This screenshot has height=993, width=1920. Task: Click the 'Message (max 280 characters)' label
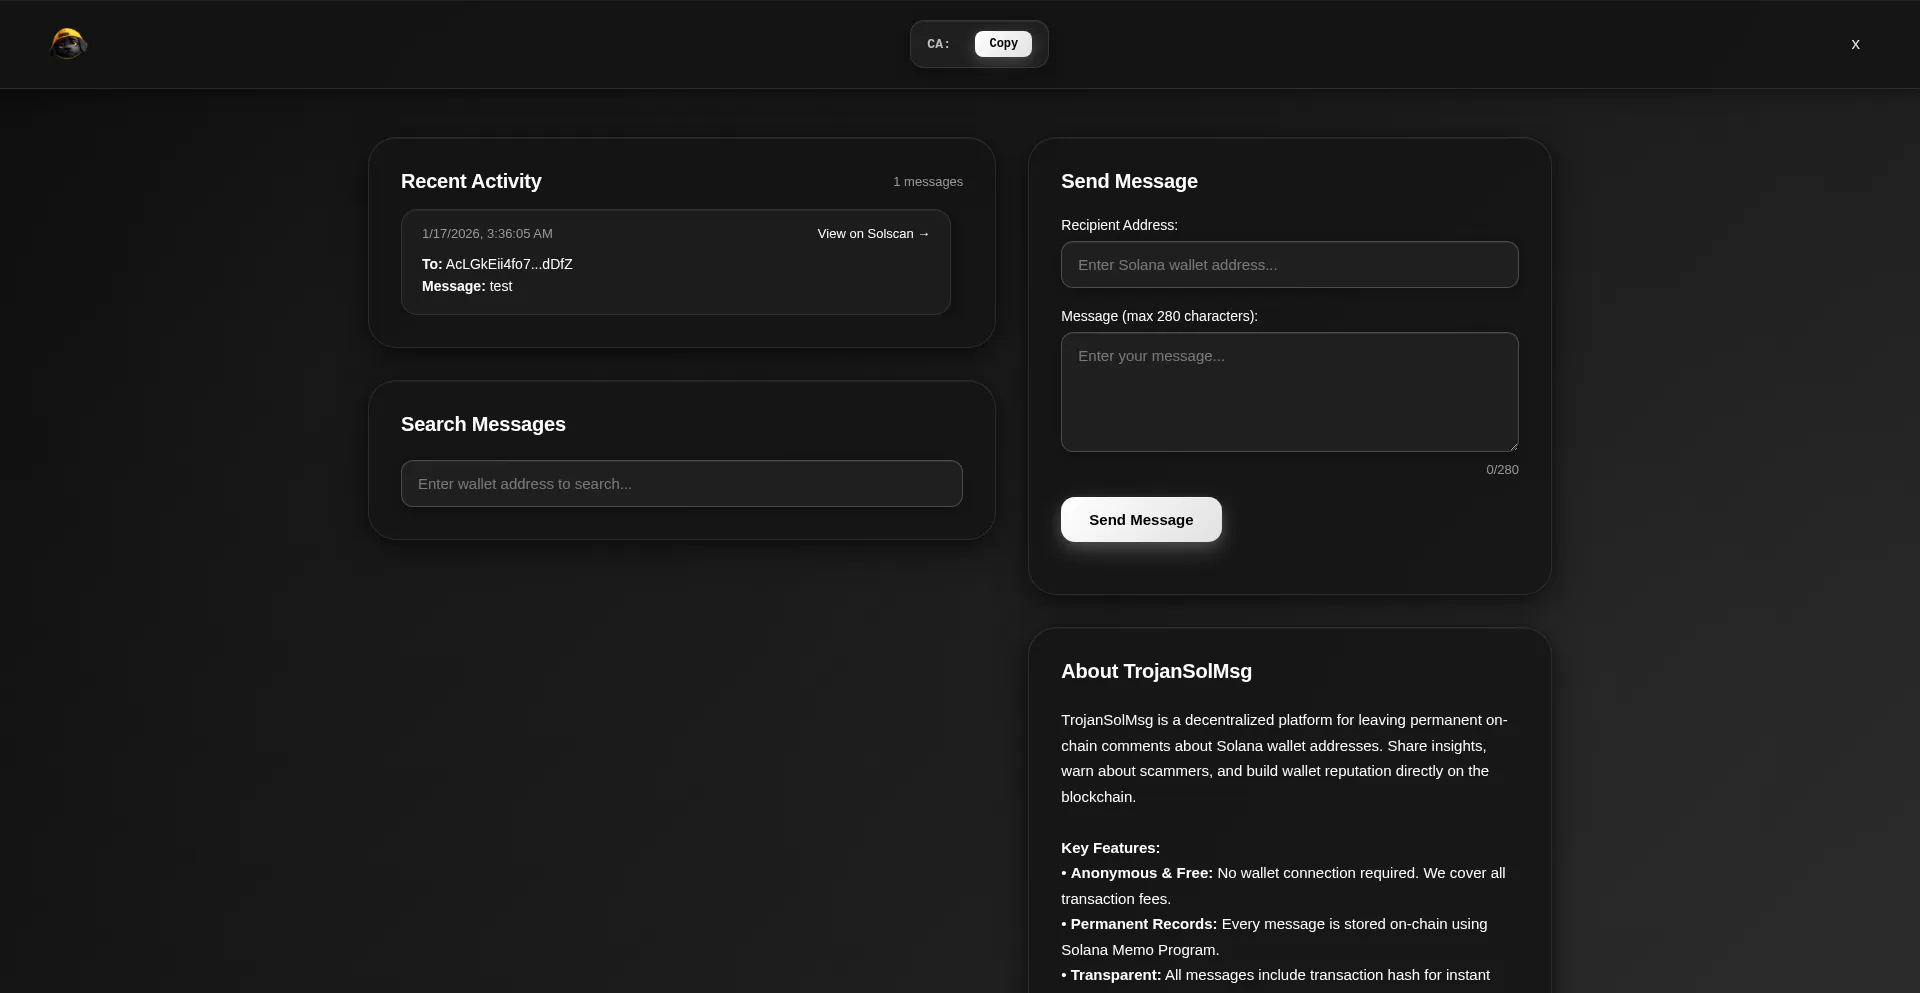[x=1159, y=316]
